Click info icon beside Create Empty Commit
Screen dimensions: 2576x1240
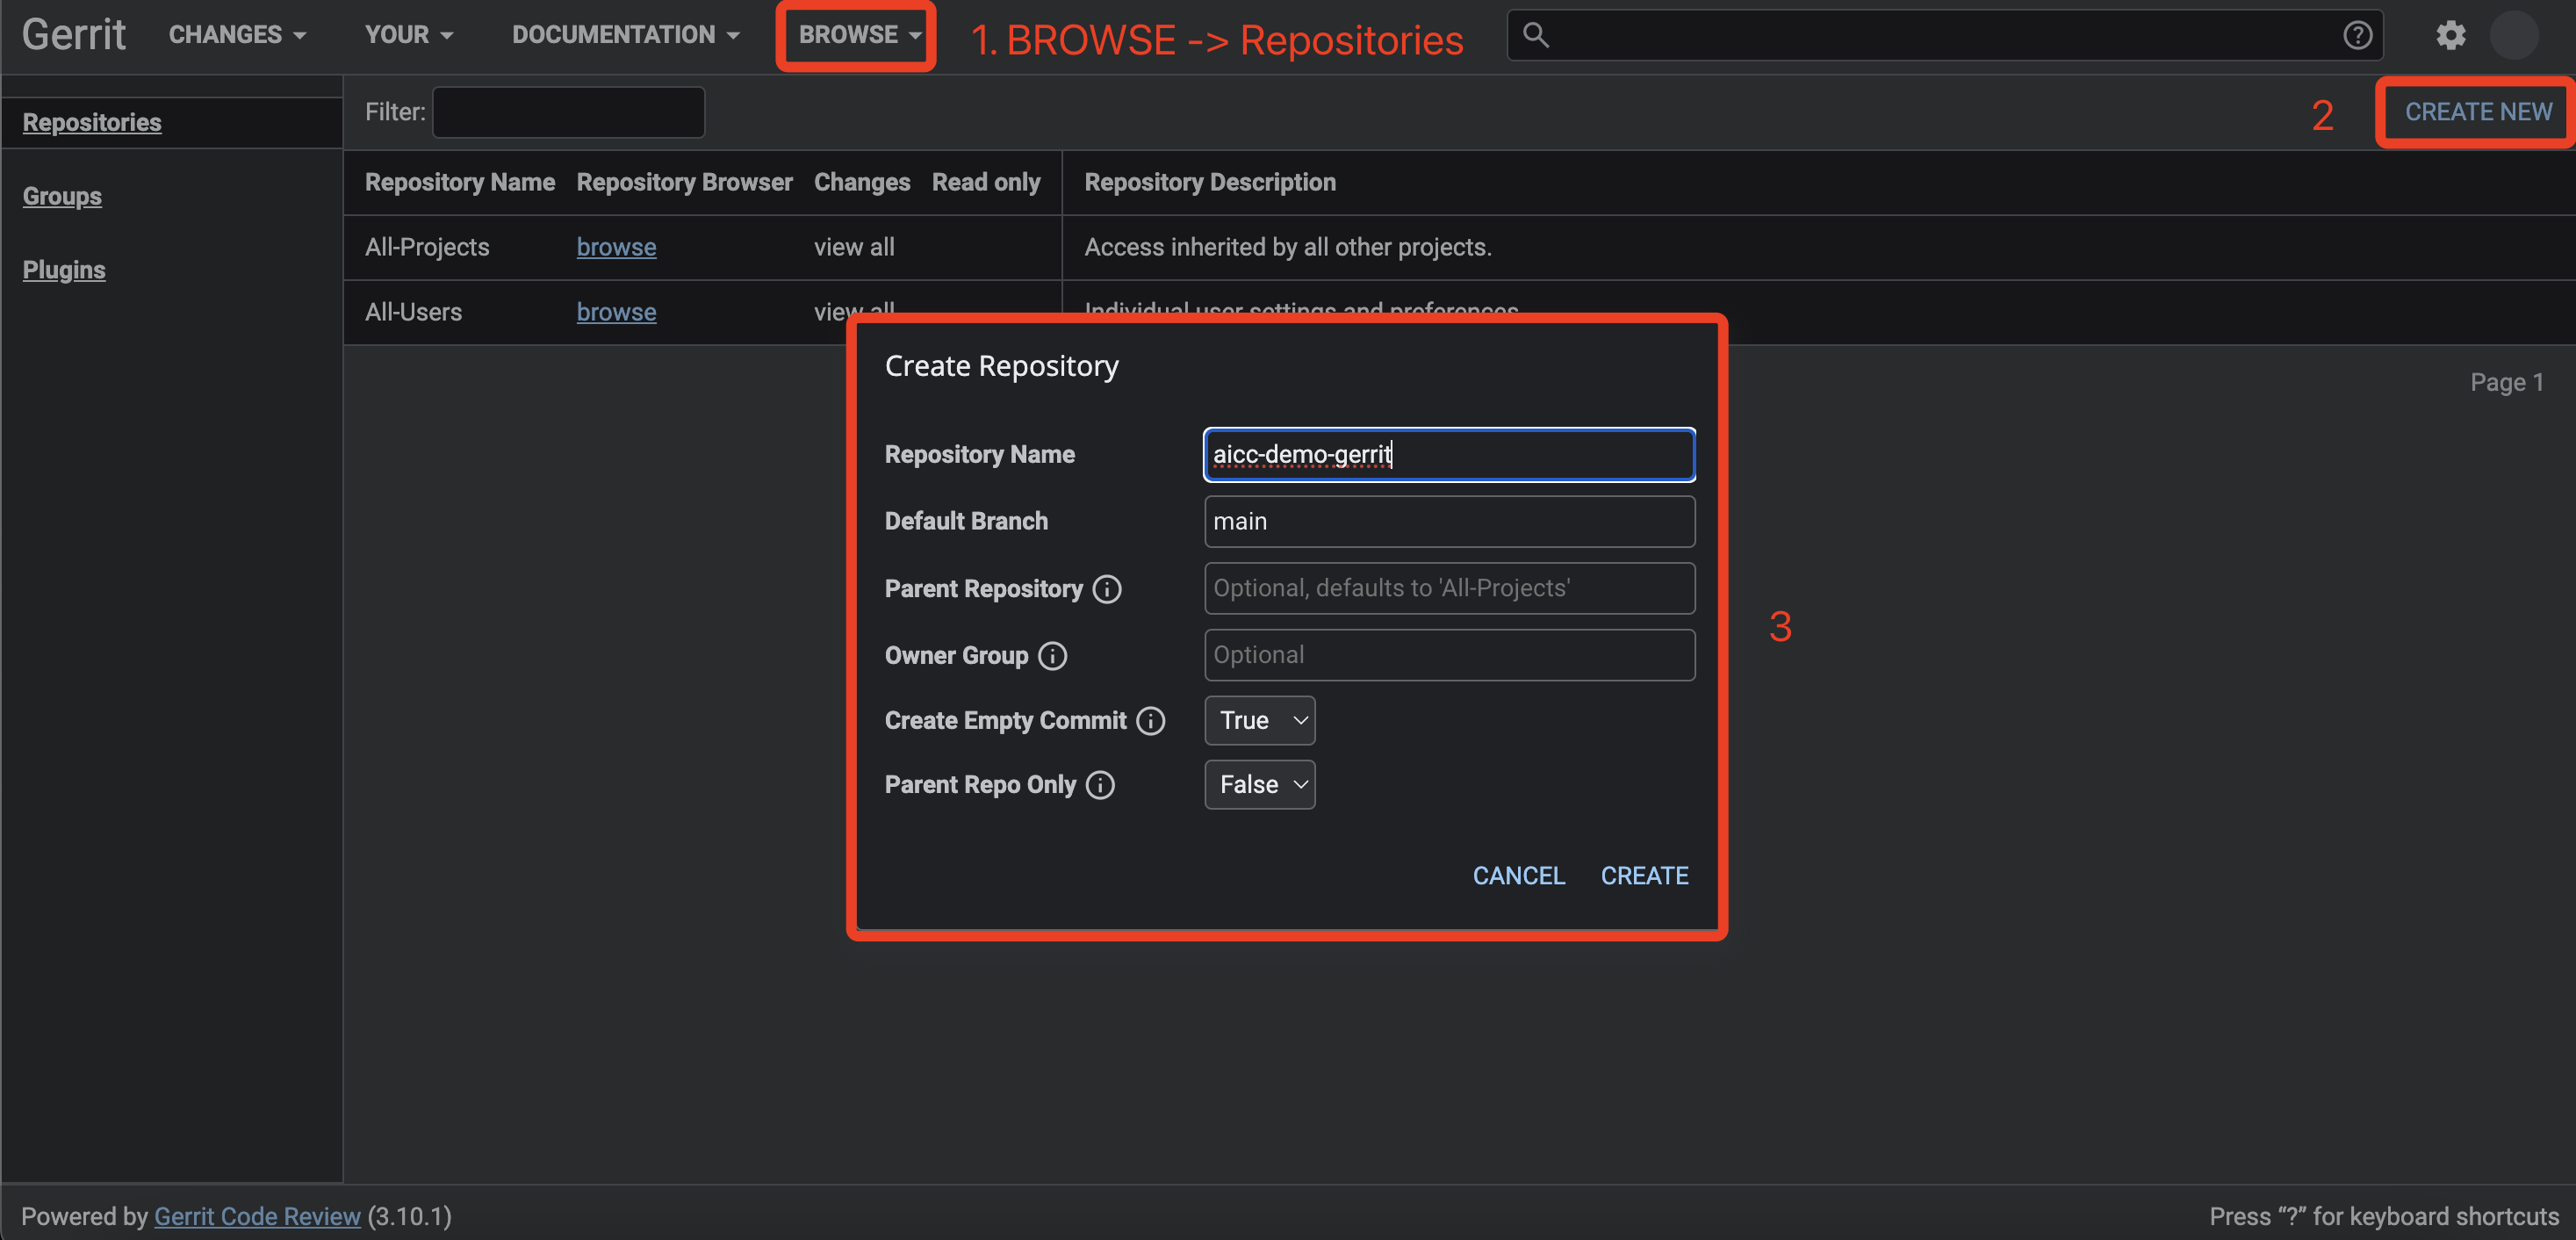point(1151,721)
